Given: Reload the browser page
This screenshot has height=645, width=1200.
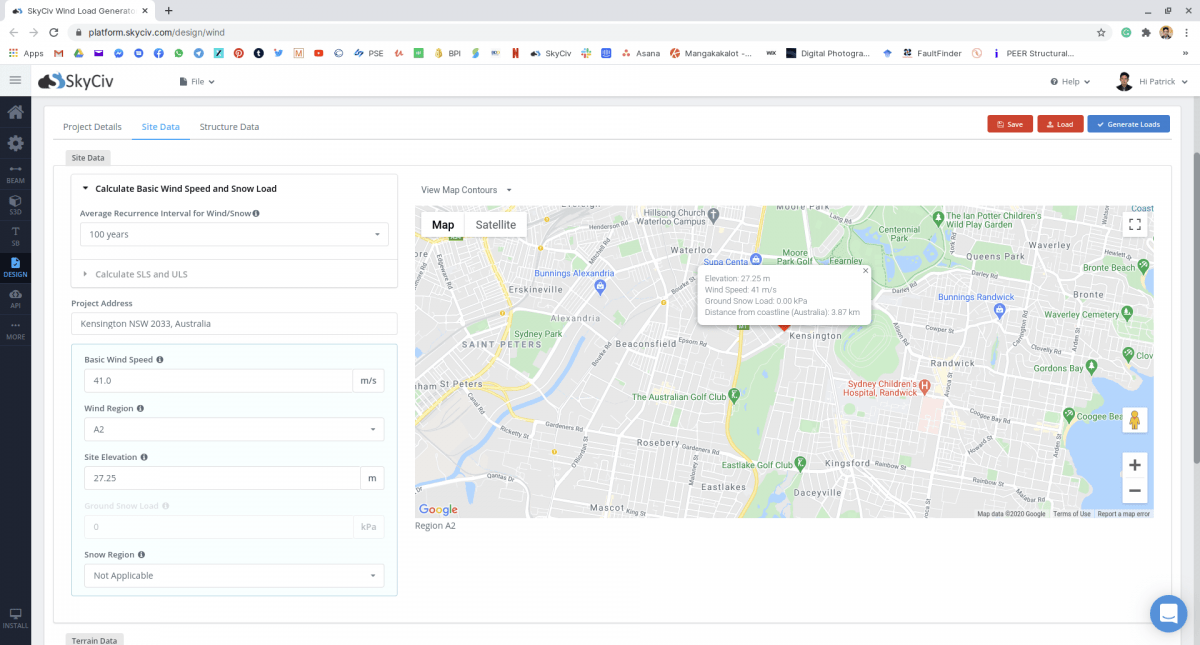Looking at the screenshot, I should pos(54,32).
